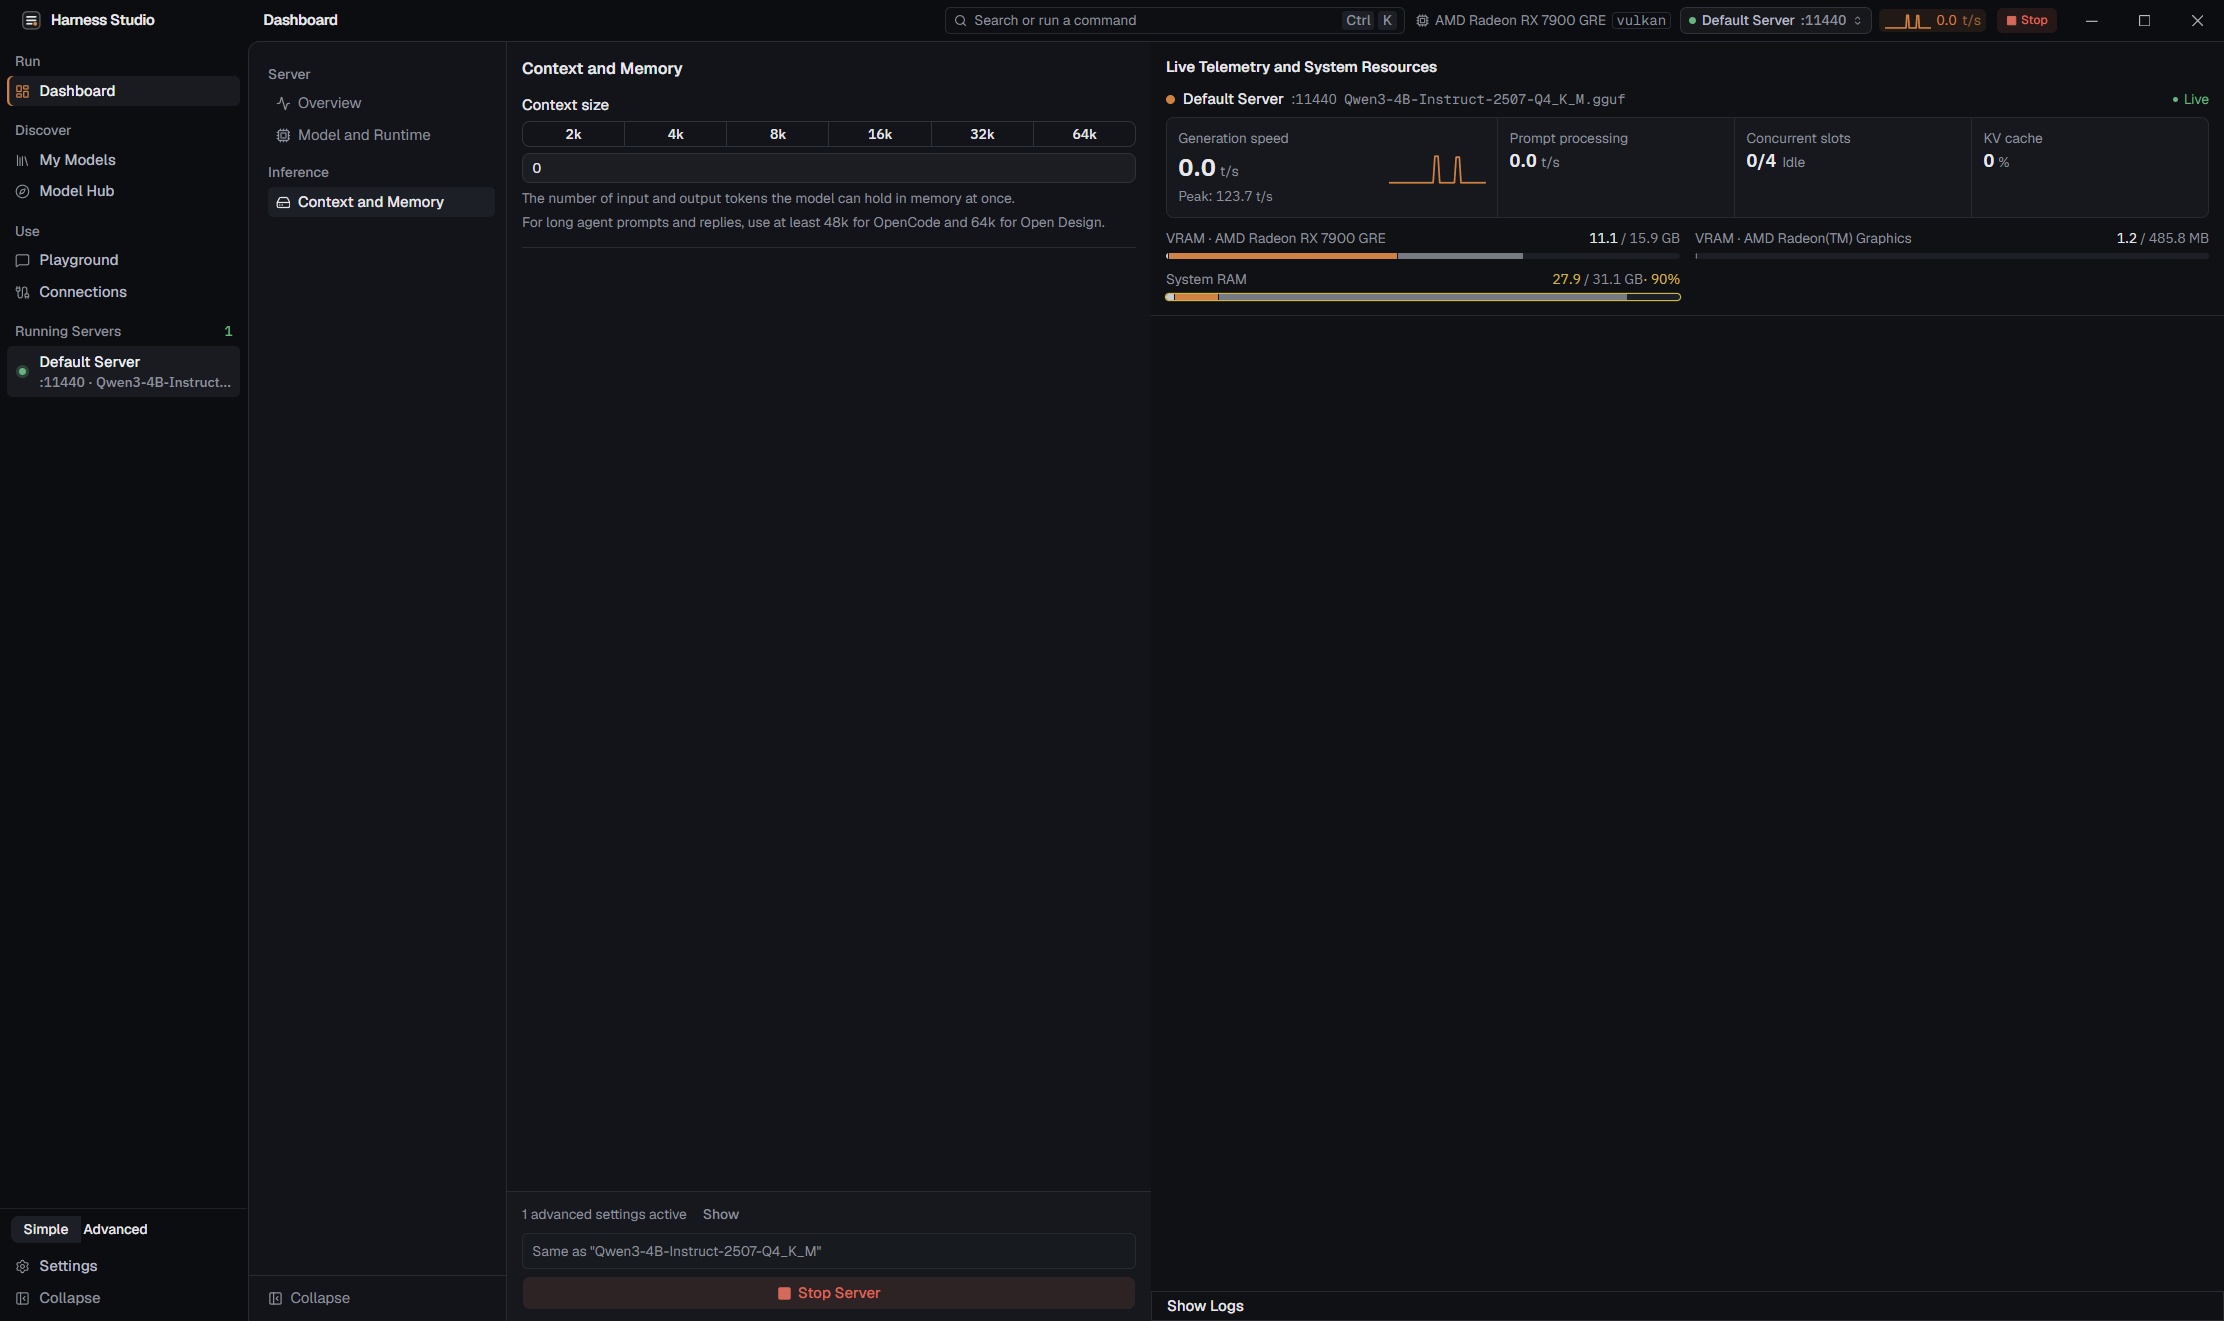Click the Model Hub compass icon

[22, 191]
